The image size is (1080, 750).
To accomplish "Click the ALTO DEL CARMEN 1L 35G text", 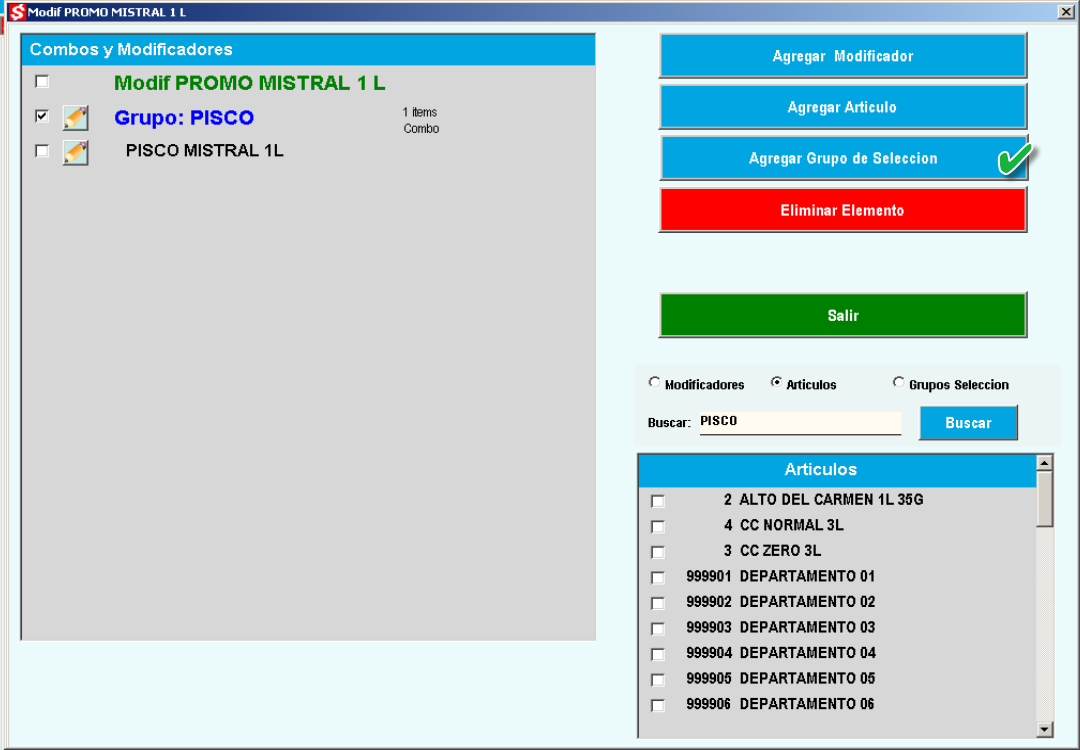I will pos(831,500).
